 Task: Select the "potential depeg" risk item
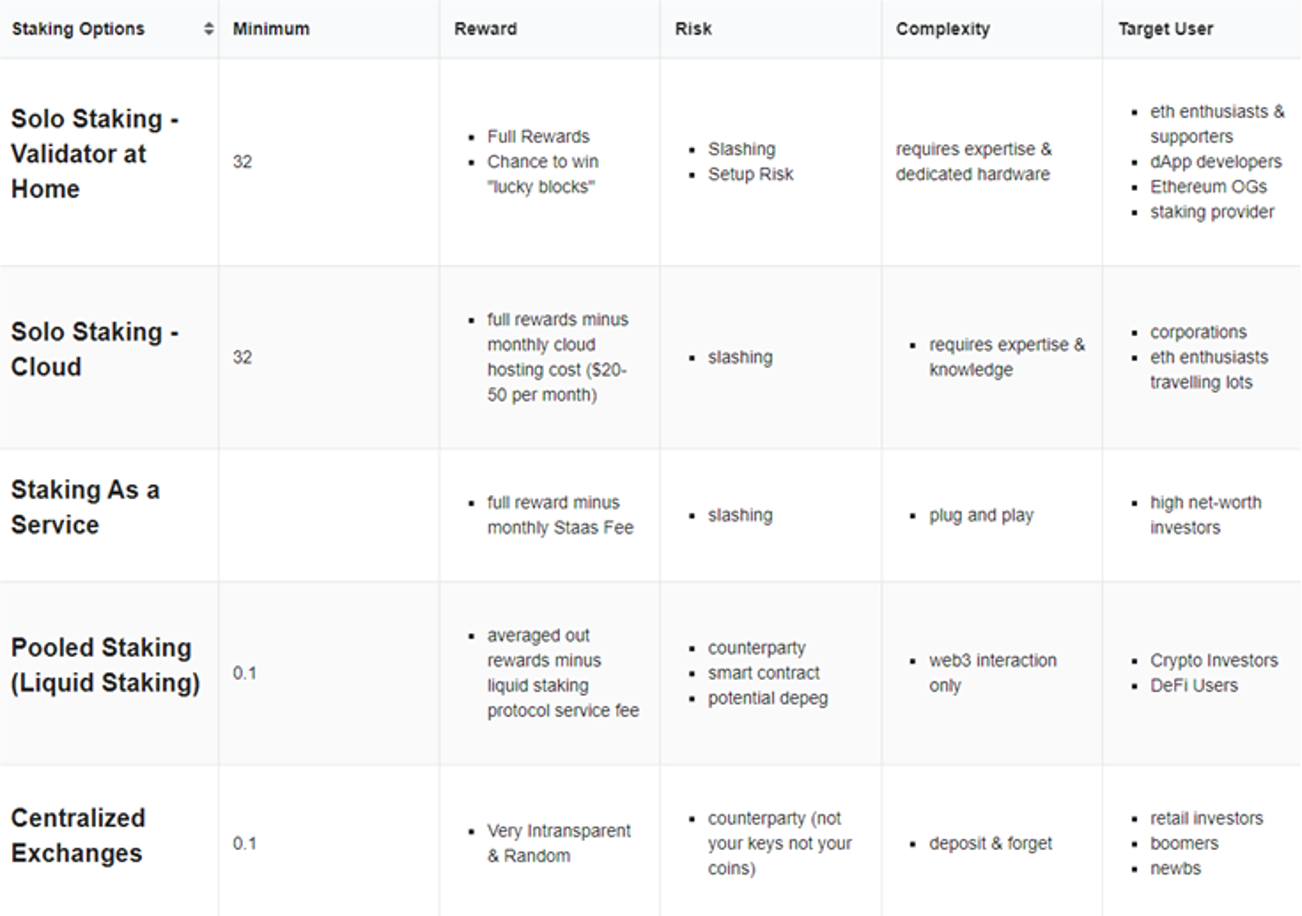click(767, 698)
